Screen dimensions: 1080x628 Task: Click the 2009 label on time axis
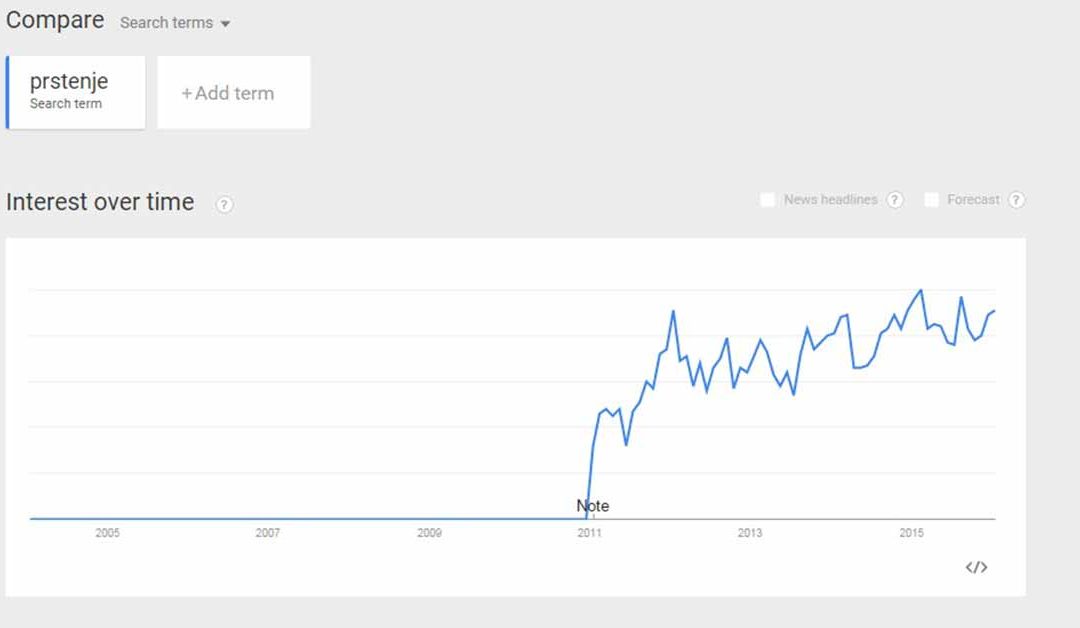click(429, 533)
